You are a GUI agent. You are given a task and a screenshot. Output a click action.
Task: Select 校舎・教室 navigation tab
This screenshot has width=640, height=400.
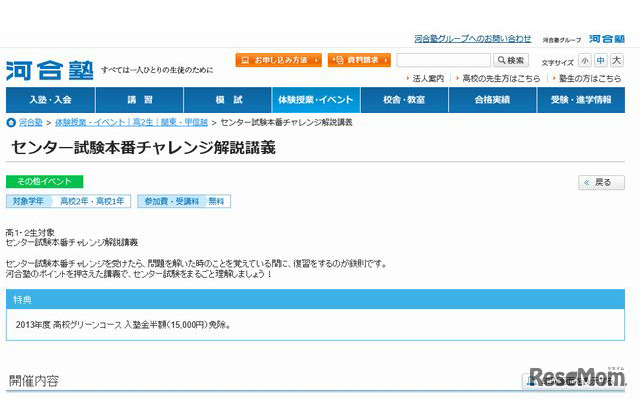[x=404, y=100]
